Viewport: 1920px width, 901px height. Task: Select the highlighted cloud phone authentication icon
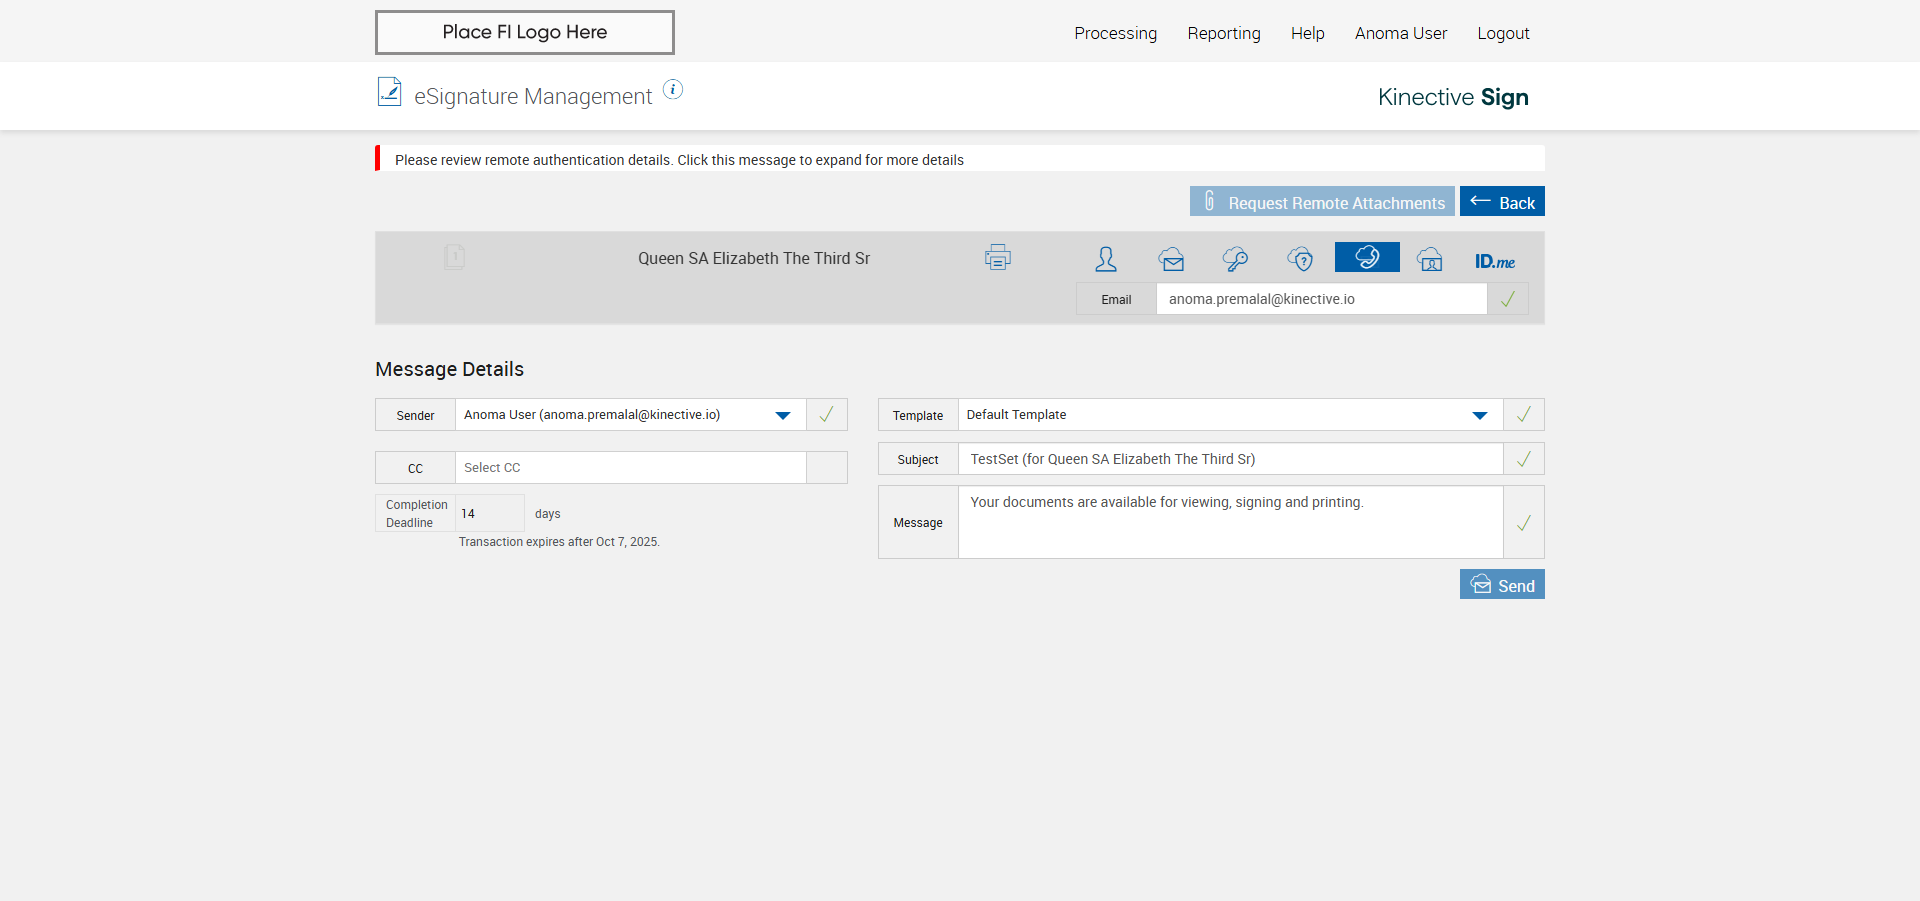pyautogui.click(x=1366, y=257)
